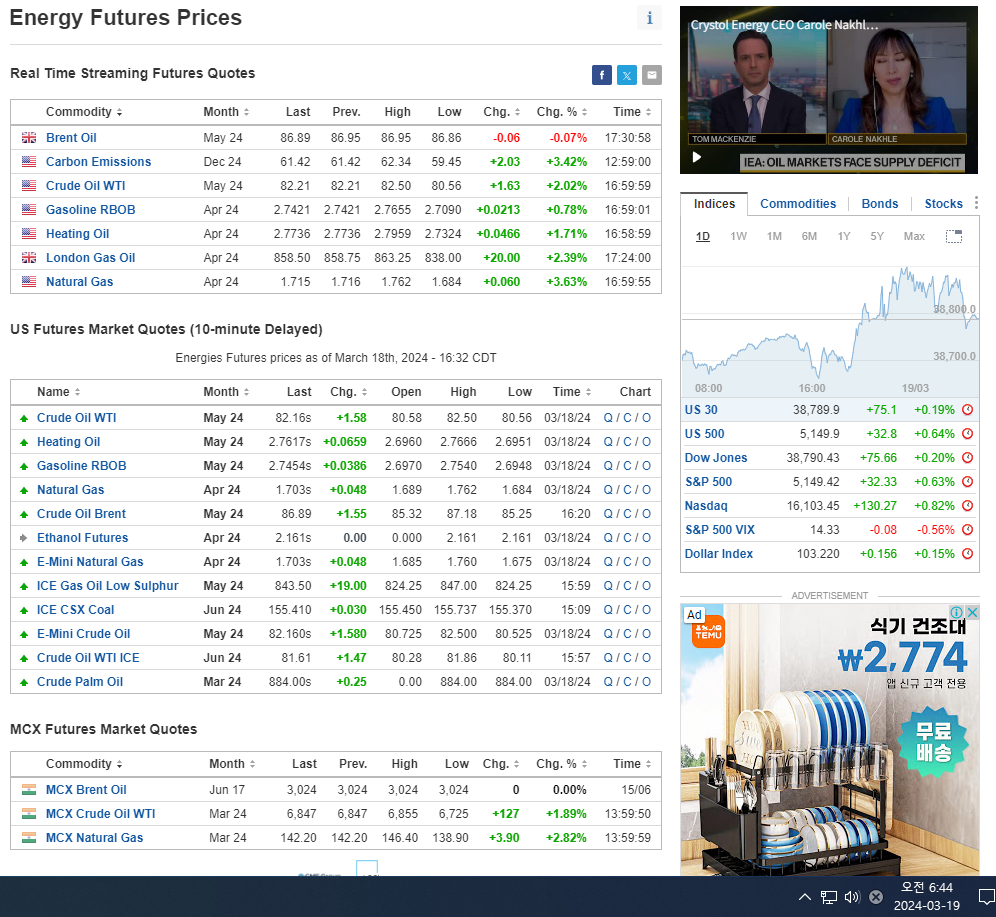996x917 pixels.
Task: Sort US futures table by Time column
Action: pos(572,392)
